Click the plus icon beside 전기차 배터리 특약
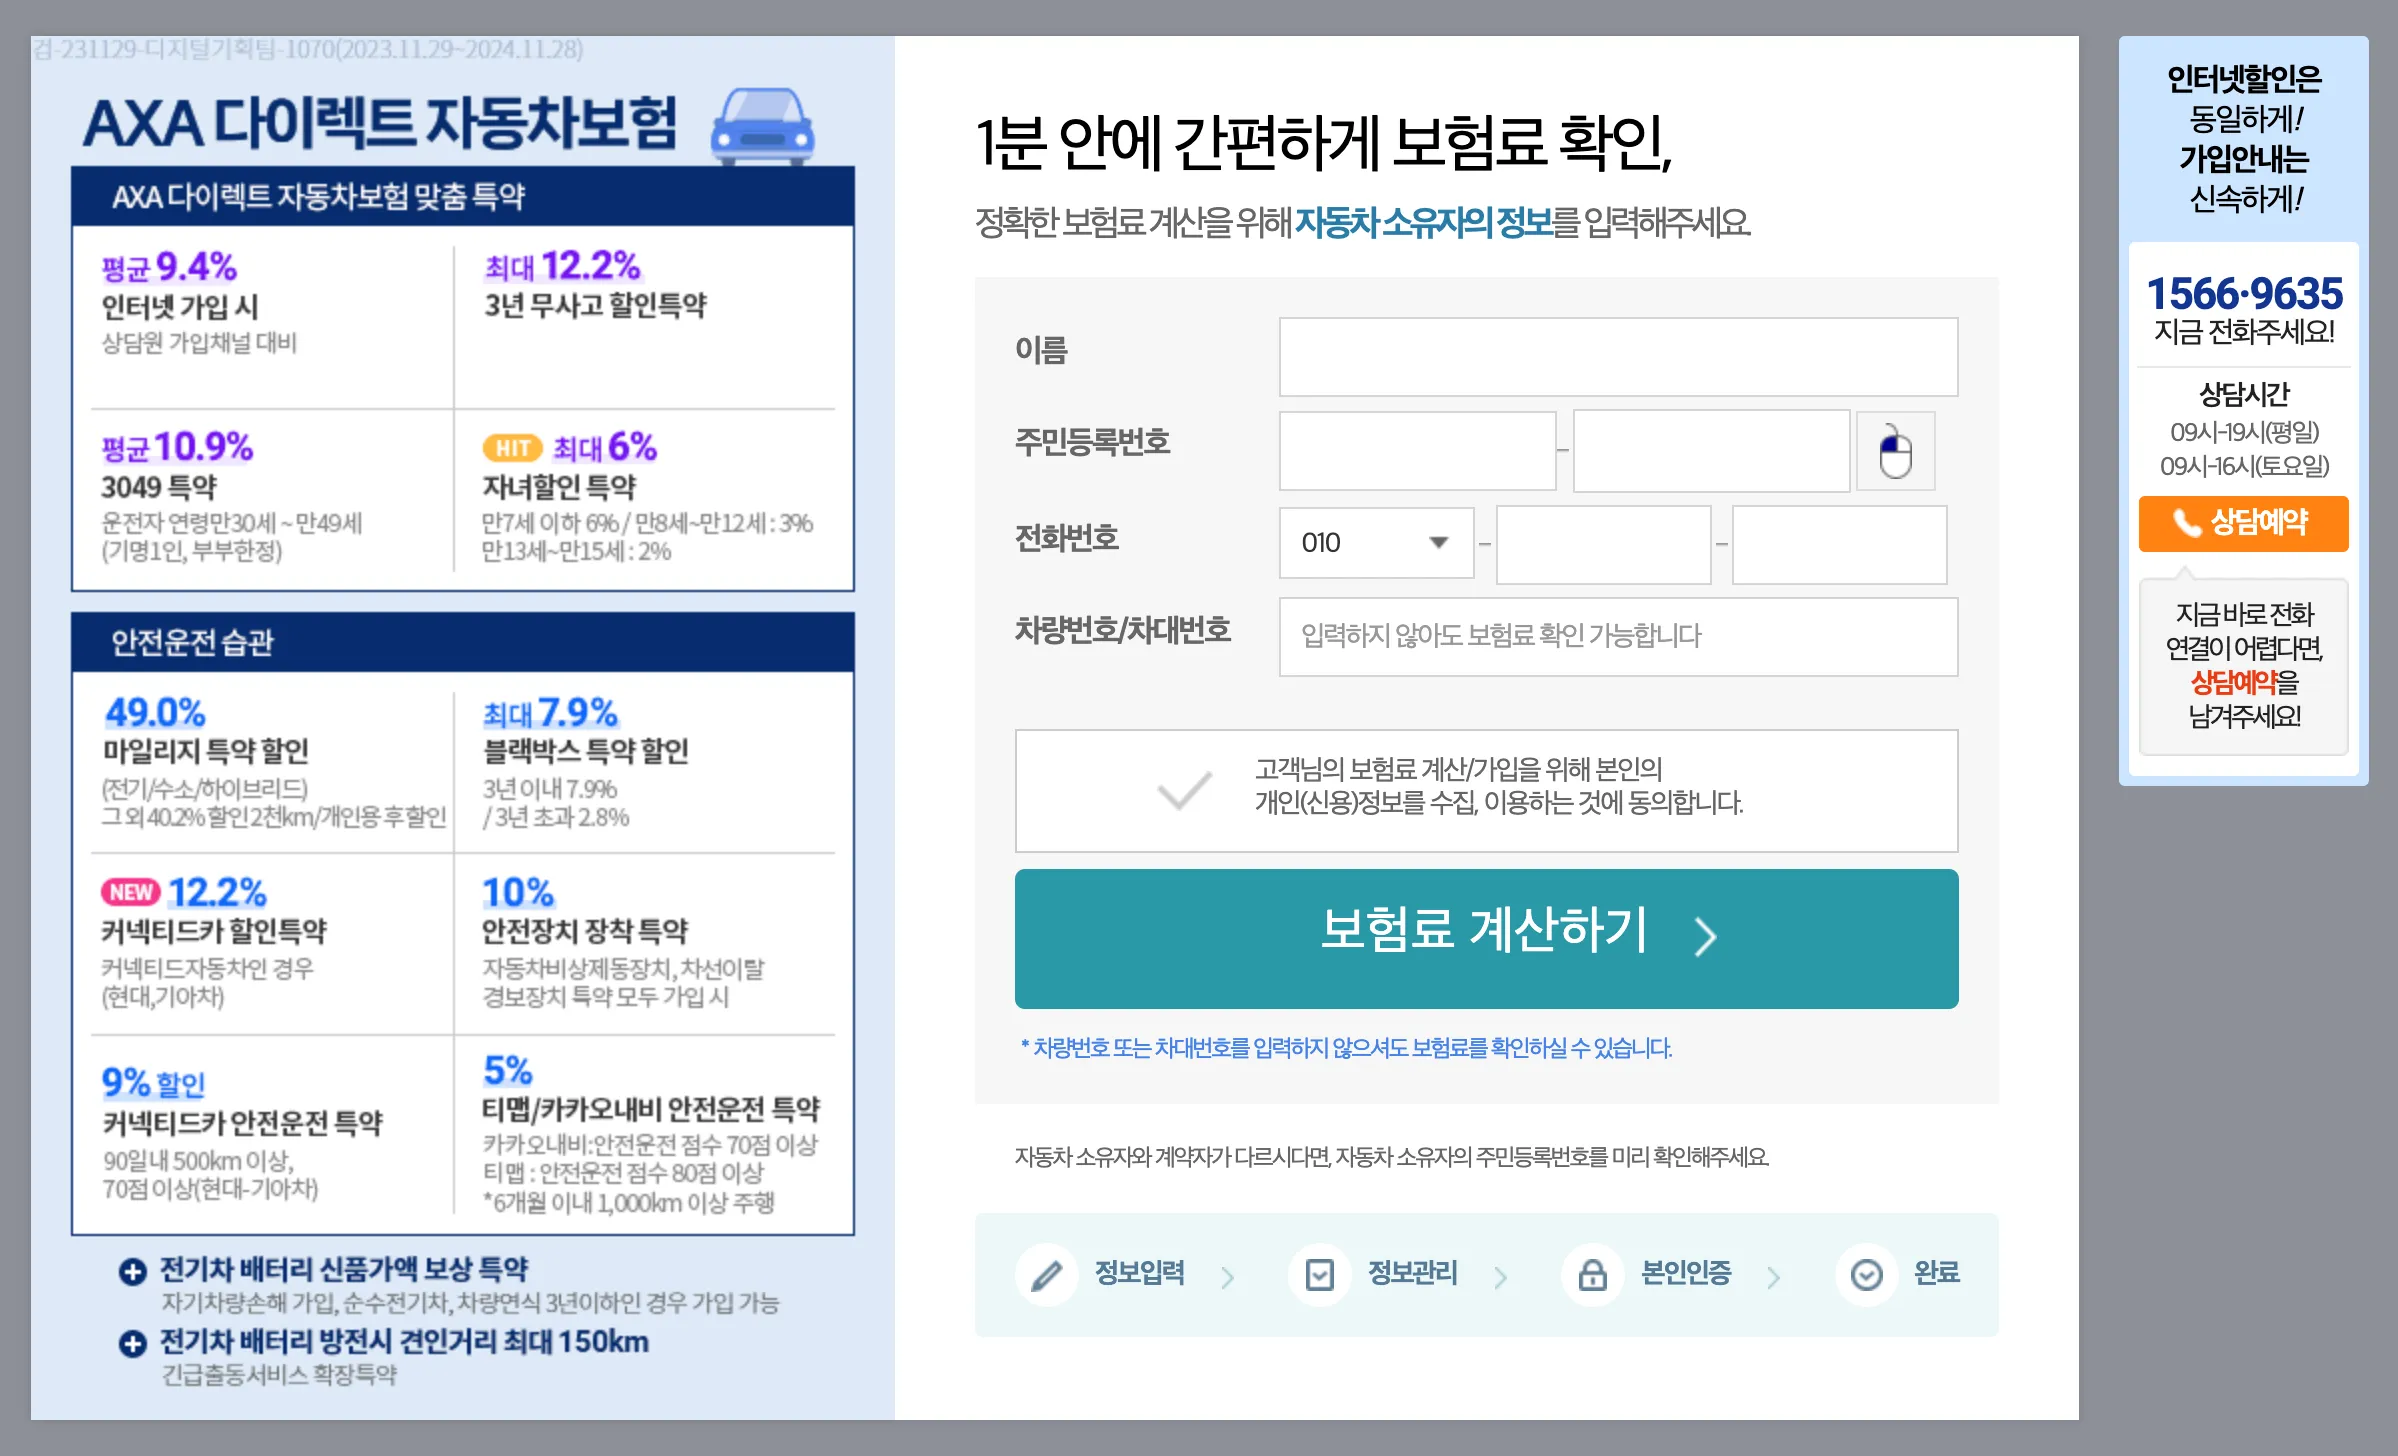 [x=133, y=1271]
